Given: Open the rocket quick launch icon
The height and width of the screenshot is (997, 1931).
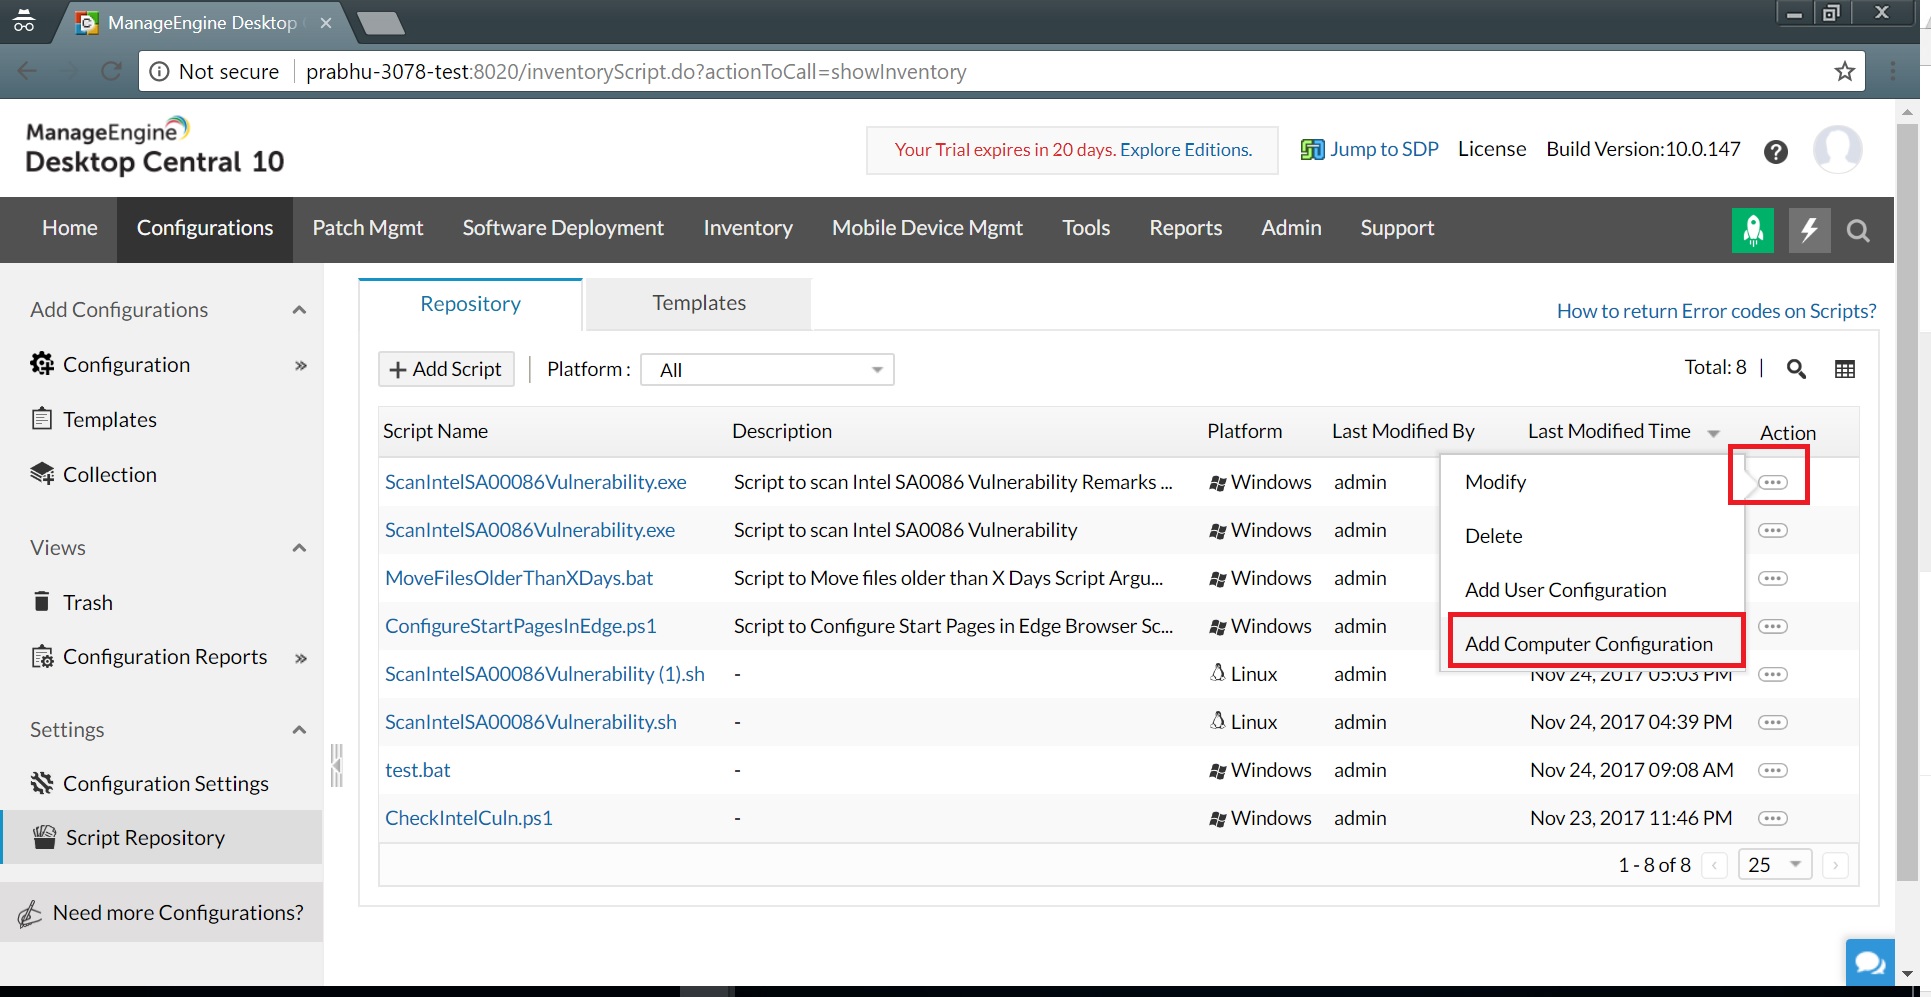Looking at the screenshot, I should [x=1752, y=230].
